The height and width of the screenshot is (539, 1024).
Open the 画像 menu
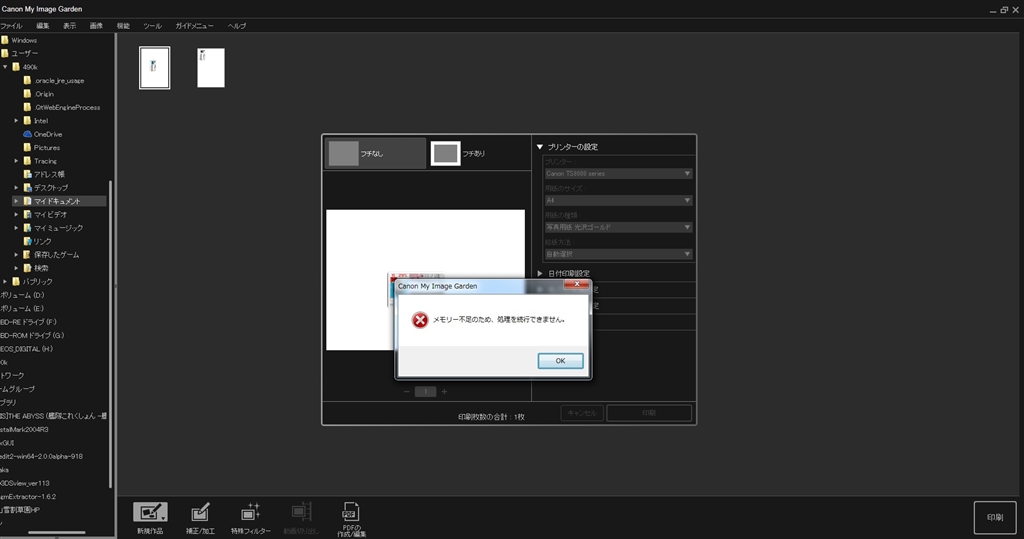tap(96, 26)
